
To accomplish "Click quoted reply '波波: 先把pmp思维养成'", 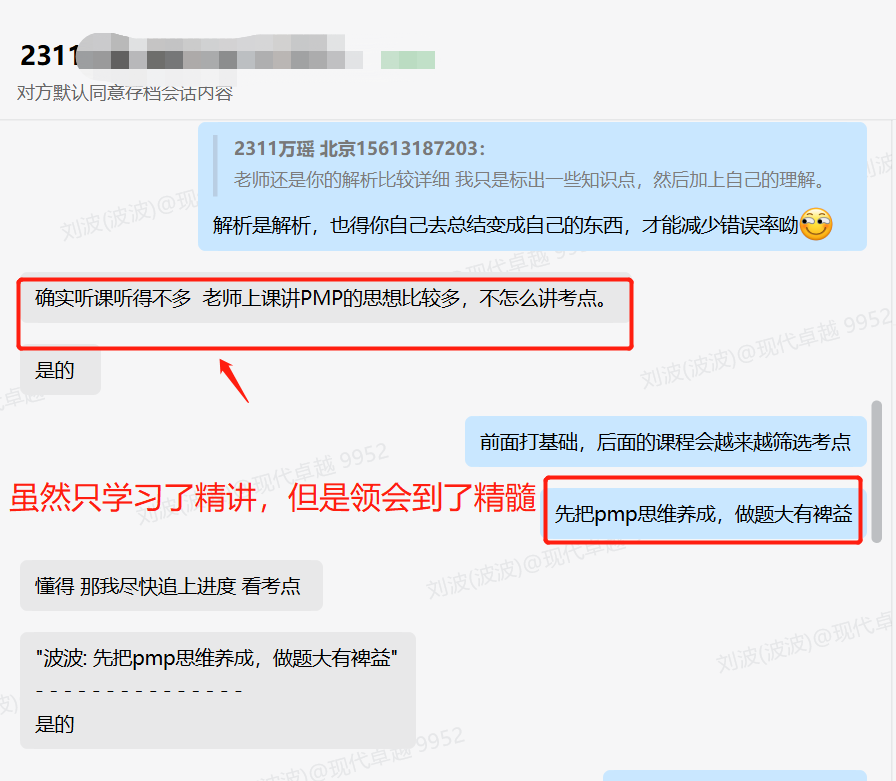I will click(217, 658).
